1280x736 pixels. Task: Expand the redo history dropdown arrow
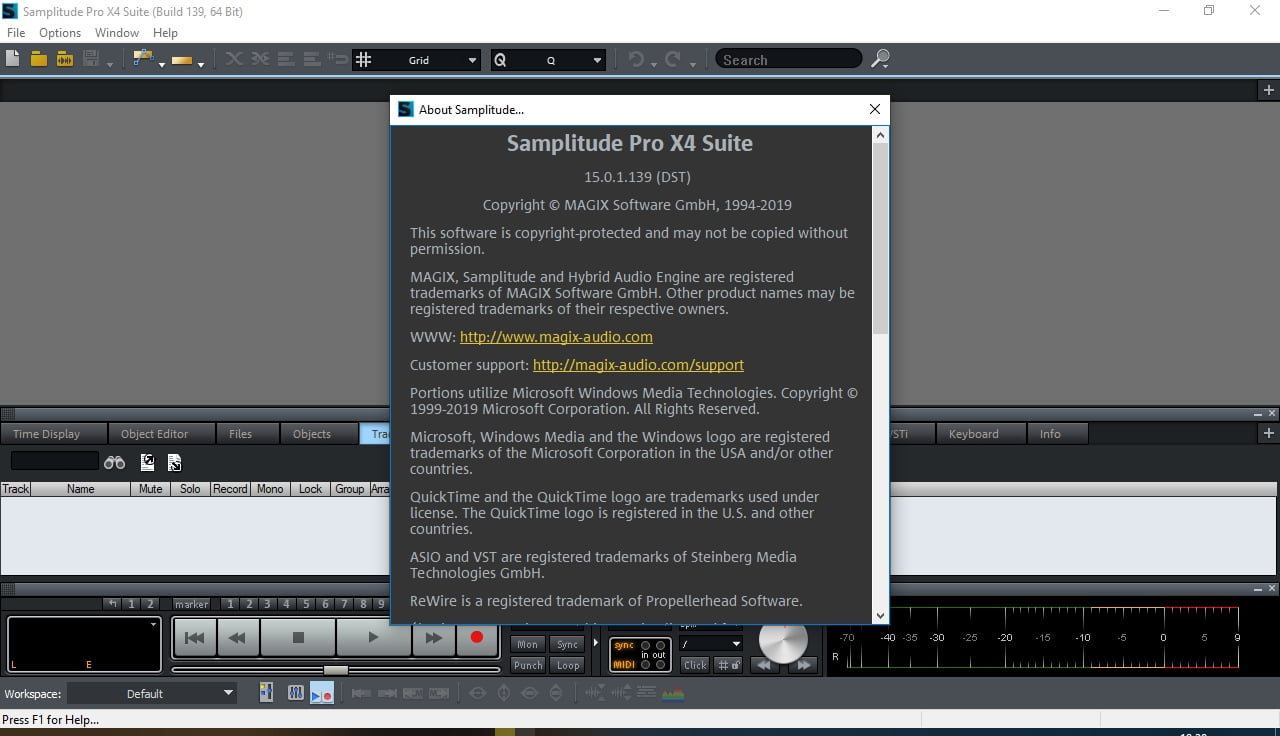(692, 65)
